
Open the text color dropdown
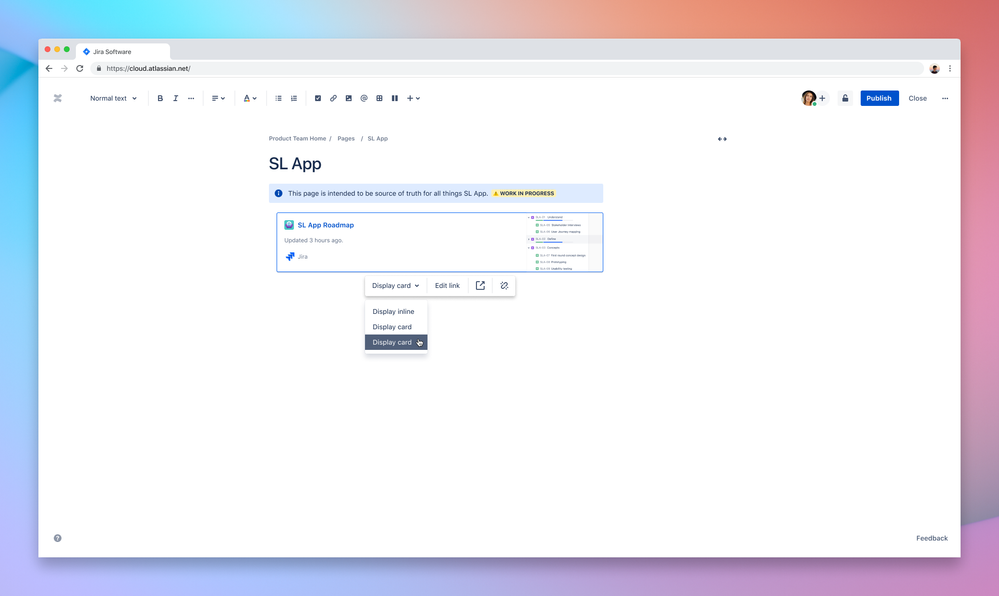click(x=249, y=98)
